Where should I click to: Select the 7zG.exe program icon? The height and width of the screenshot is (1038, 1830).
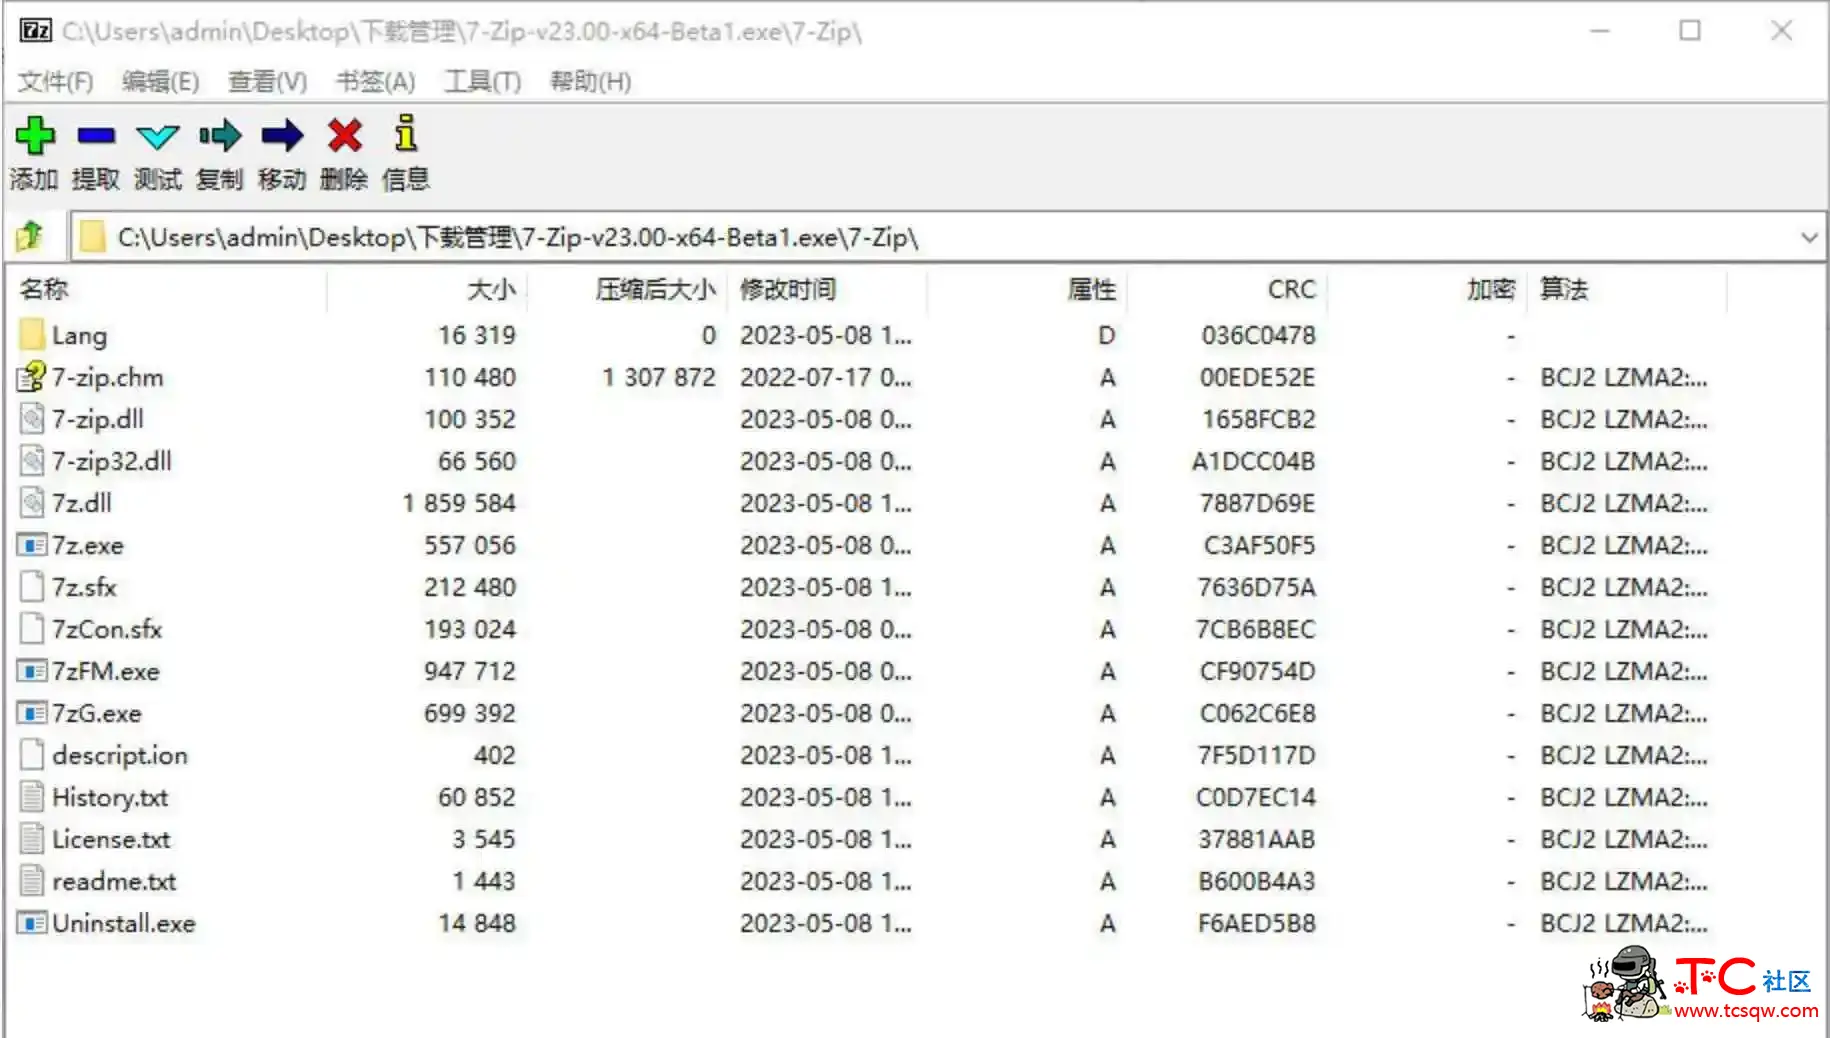coord(32,713)
